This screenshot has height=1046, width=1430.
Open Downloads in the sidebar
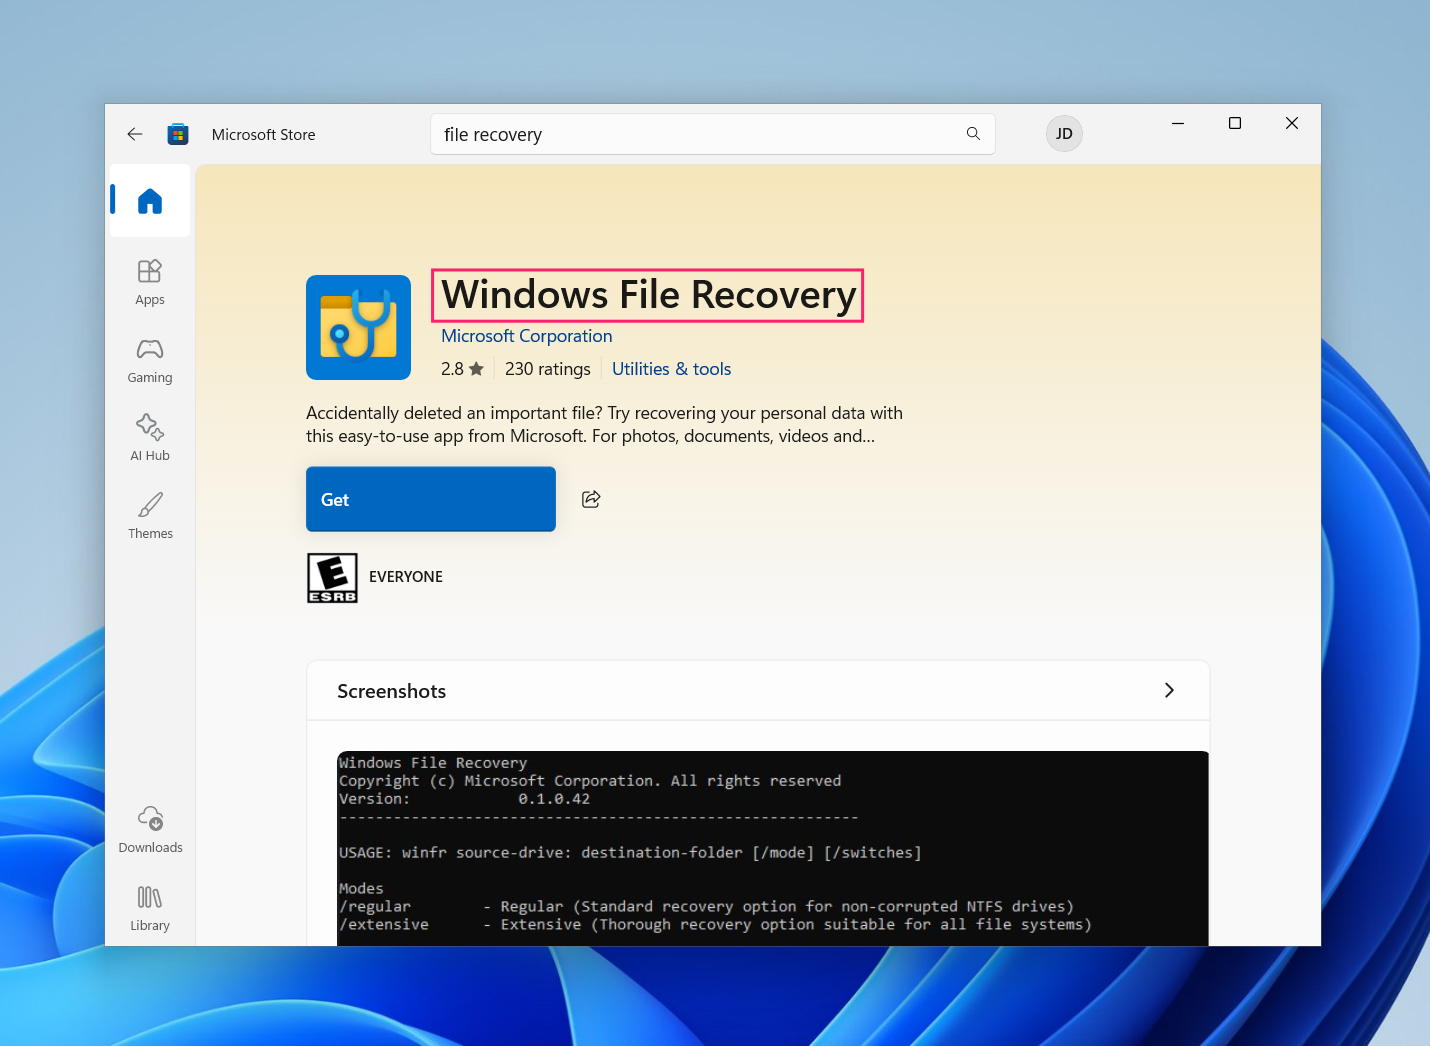150,830
